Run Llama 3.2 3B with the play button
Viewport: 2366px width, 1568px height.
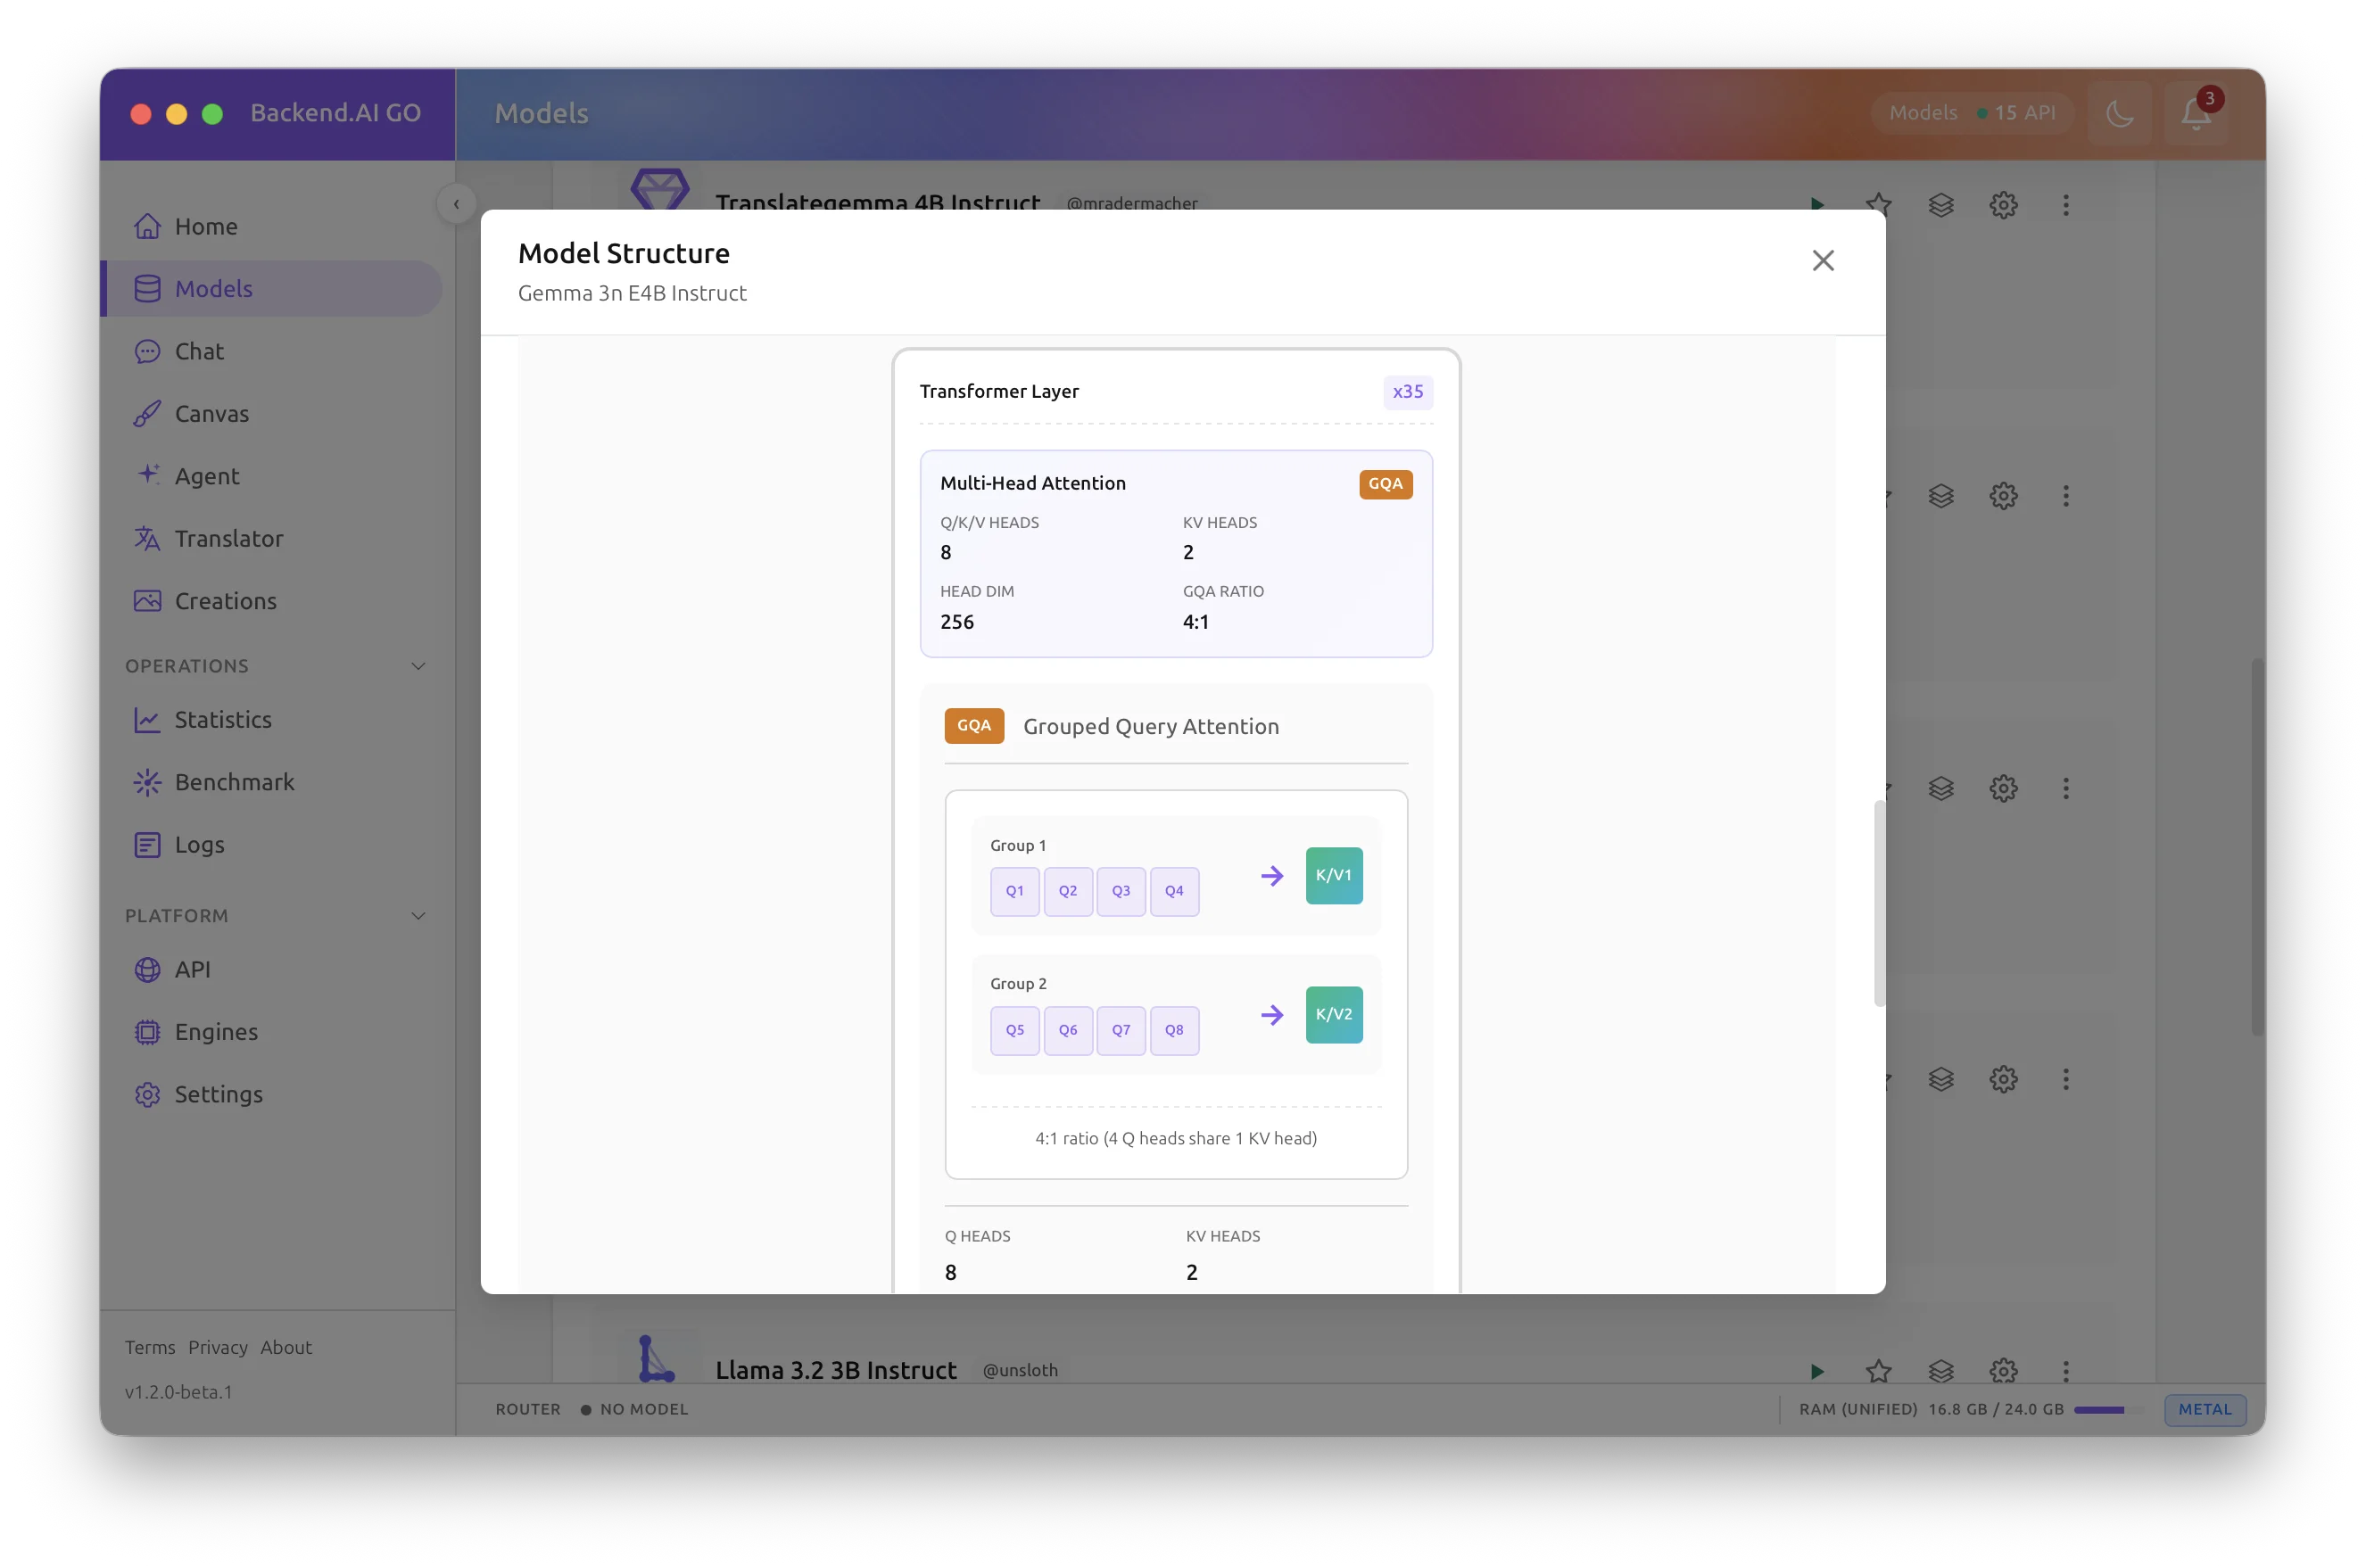pyautogui.click(x=1817, y=1371)
